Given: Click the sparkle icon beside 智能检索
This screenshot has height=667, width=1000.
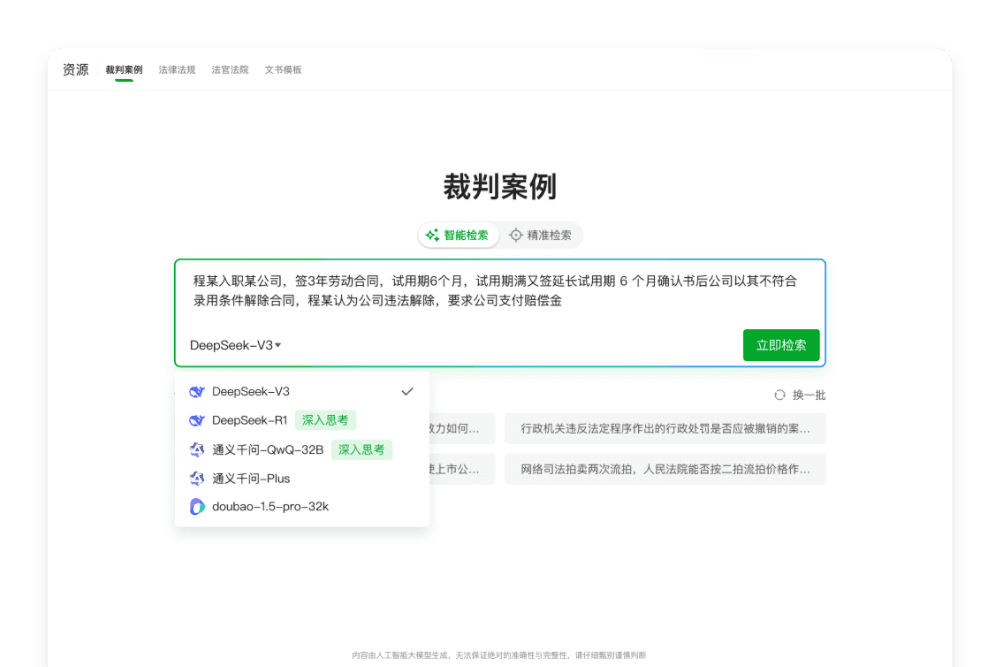Looking at the screenshot, I should click(432, 235).
